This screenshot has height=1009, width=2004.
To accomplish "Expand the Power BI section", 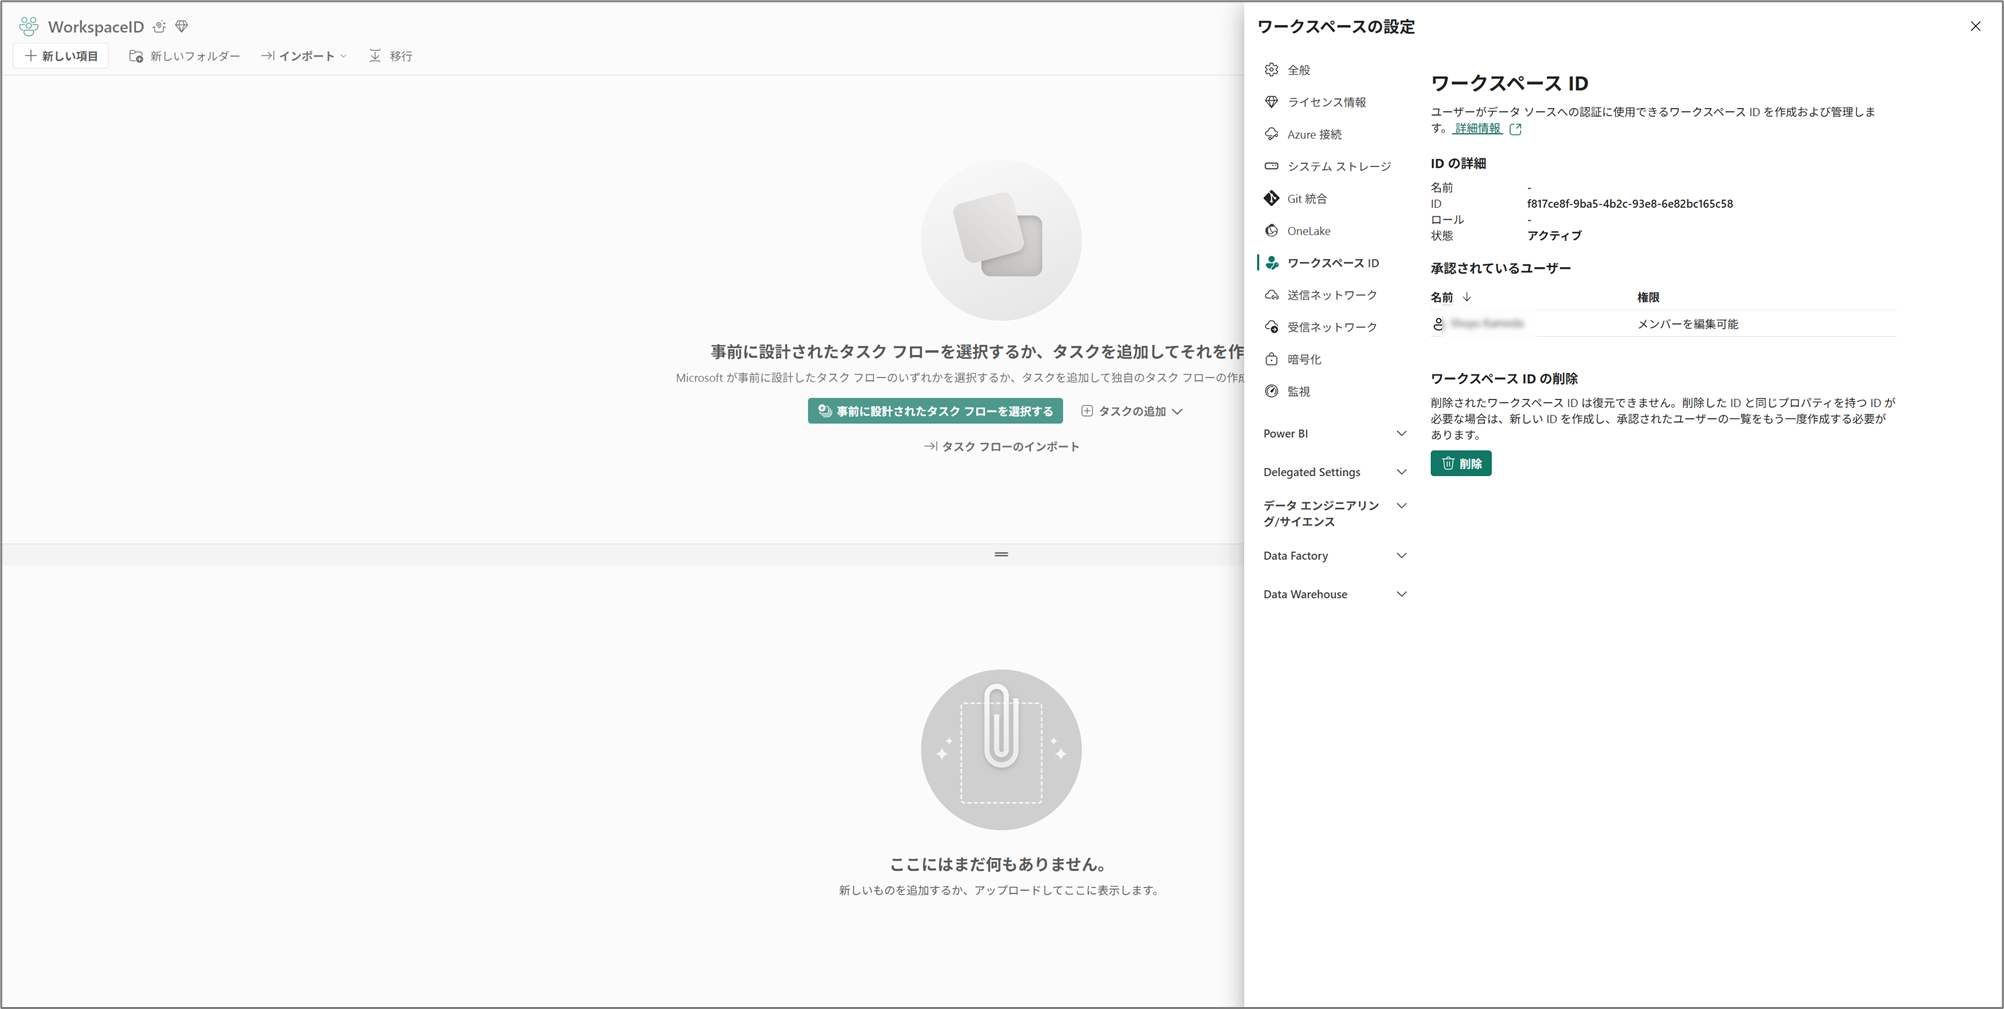I will coord(1334,434).
